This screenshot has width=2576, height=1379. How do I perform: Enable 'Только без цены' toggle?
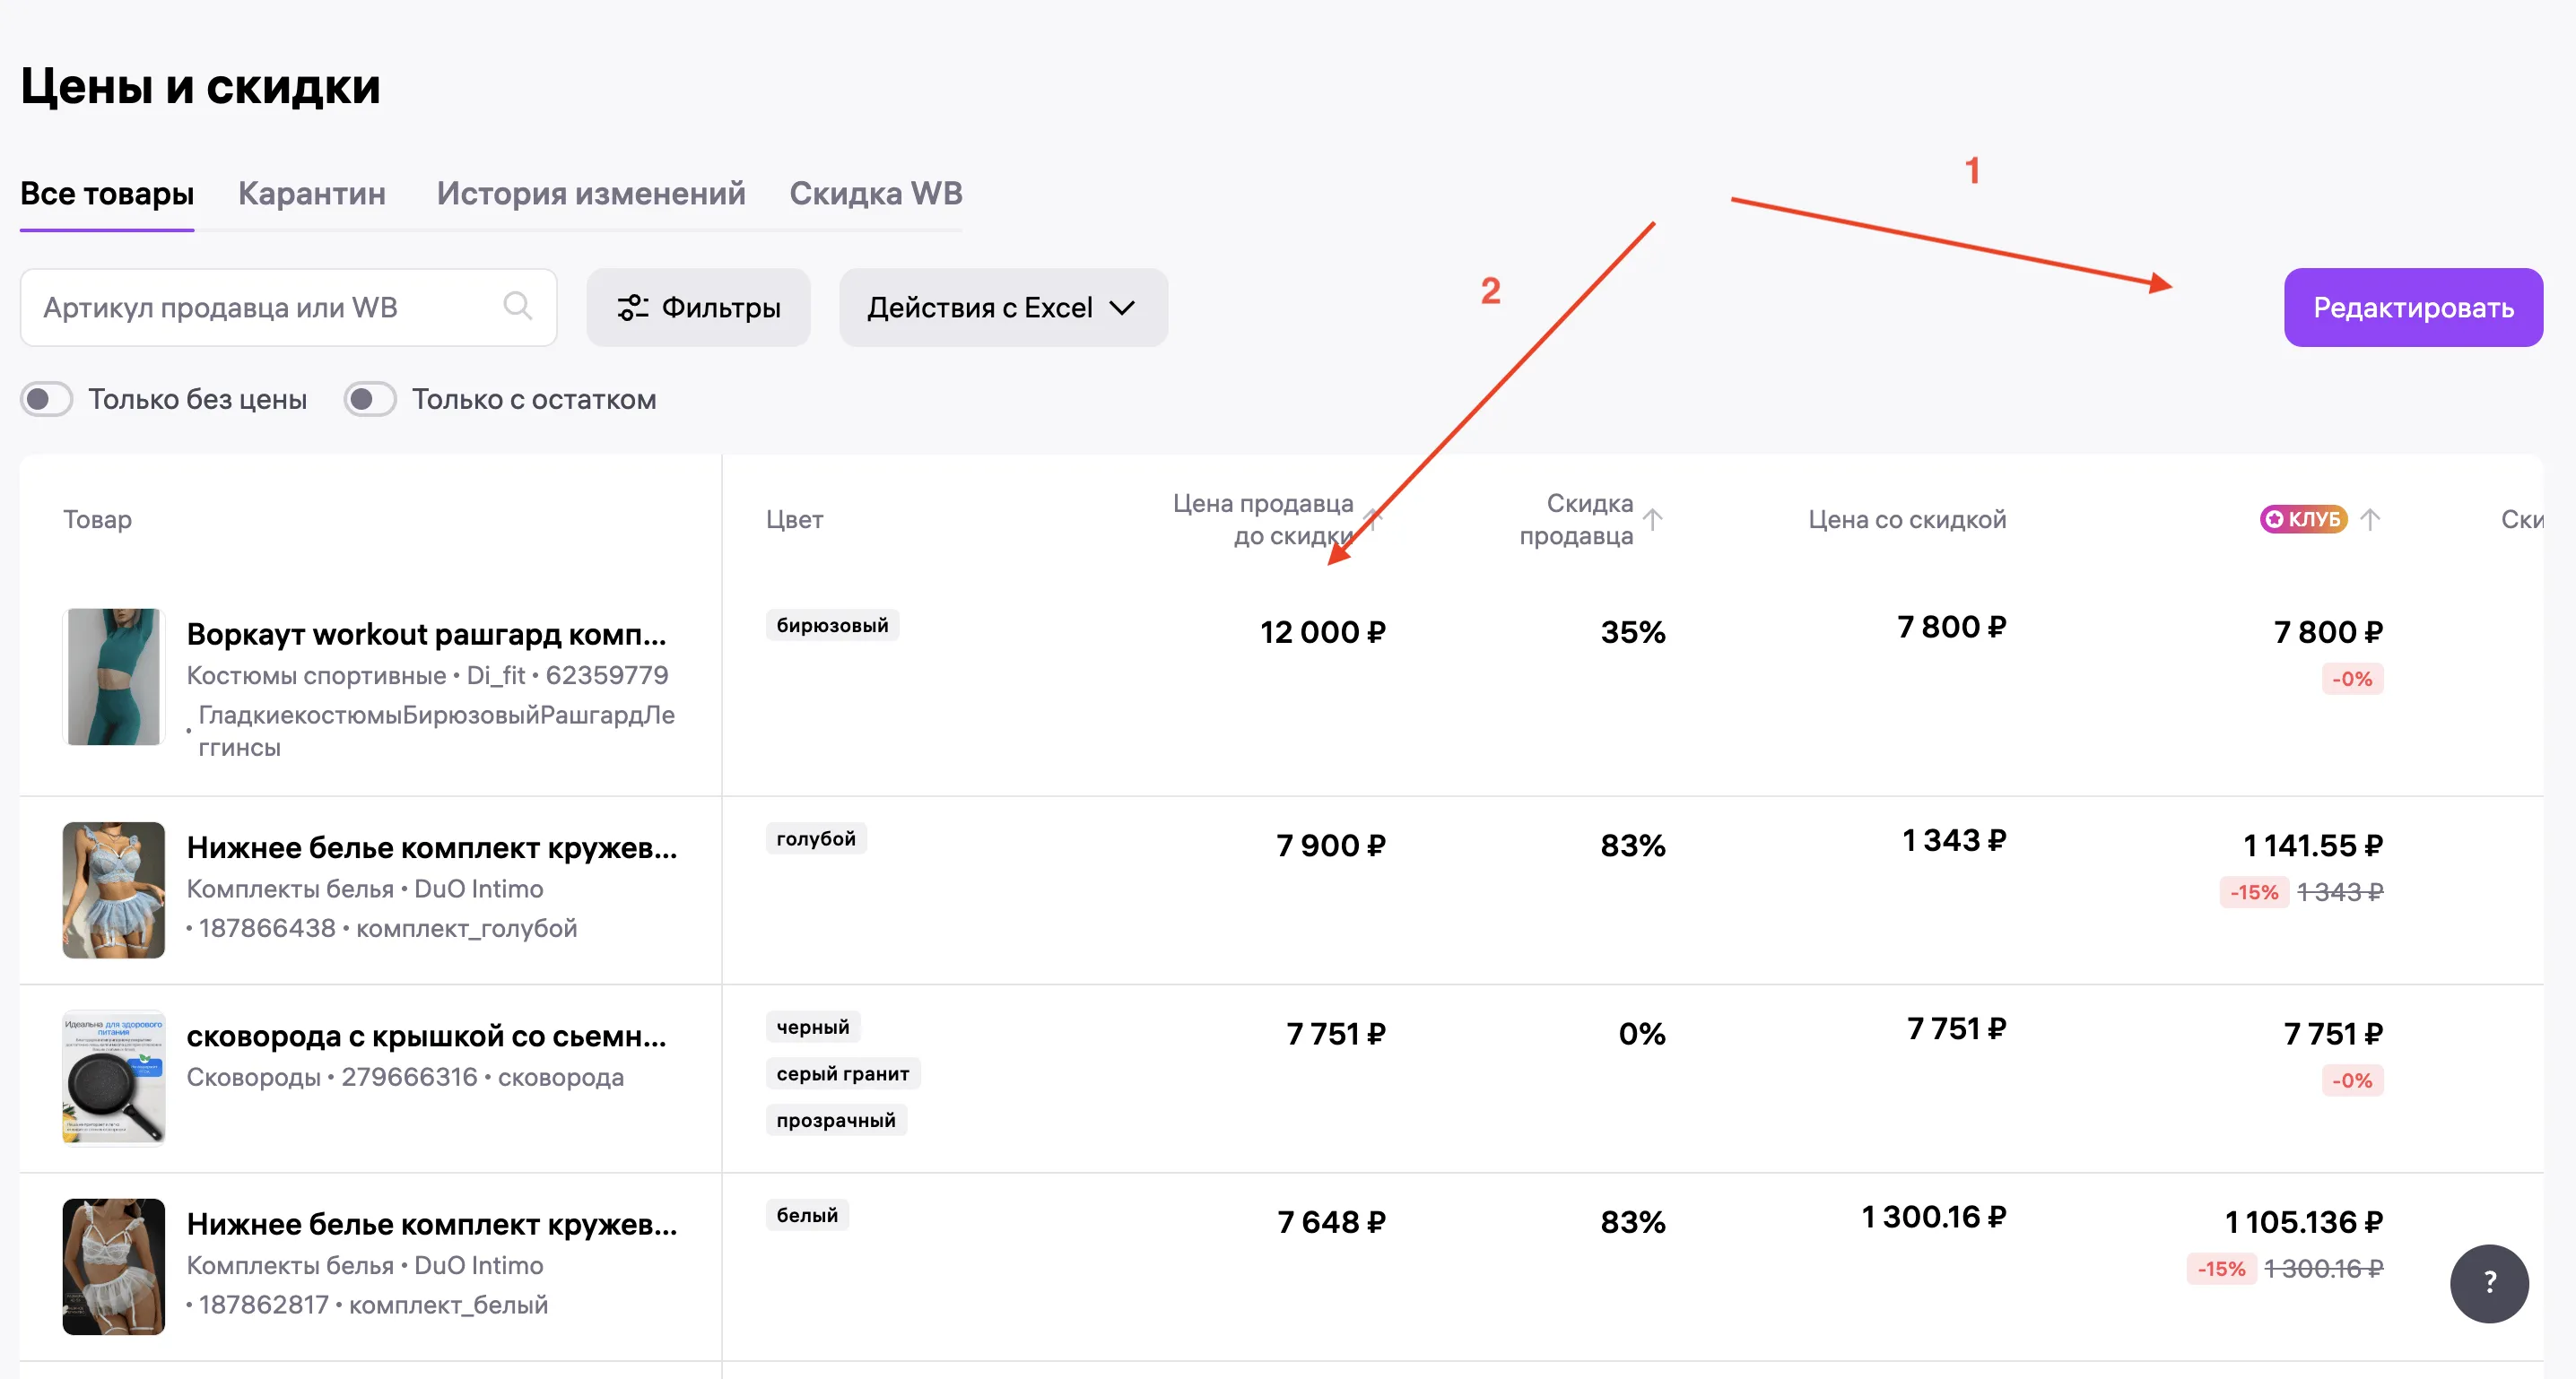pyautogui.click(x=47, y=400)
